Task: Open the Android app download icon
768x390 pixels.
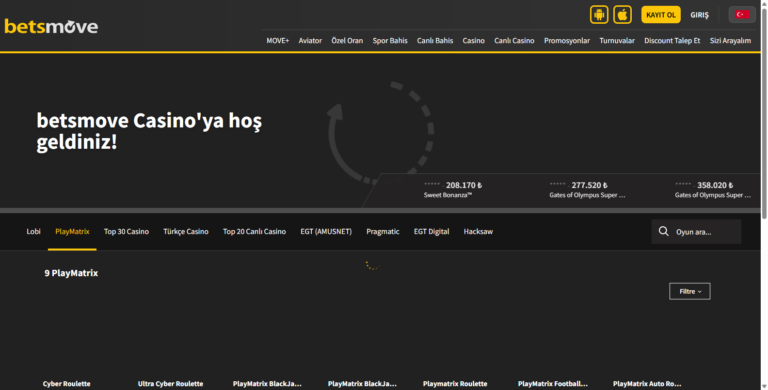Action: click(x=599, y=15)
